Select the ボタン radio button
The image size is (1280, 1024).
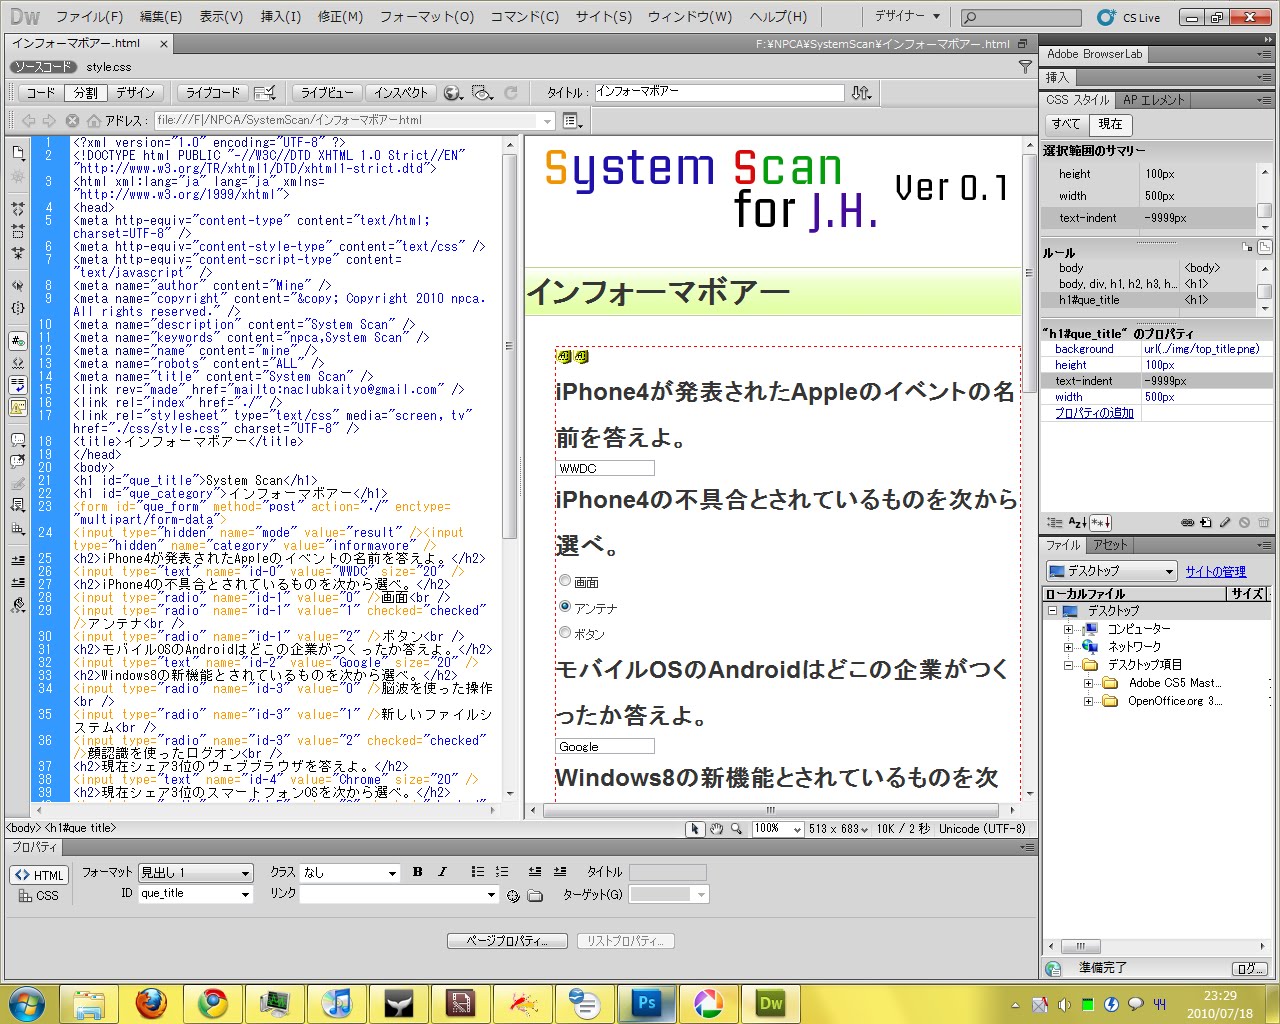565,633
